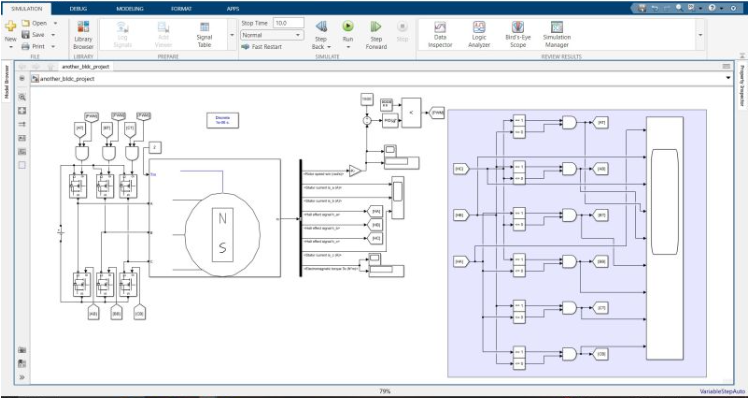This screenshot has width=748, height=398.
Task: Click the Step Back icon
Action: tap(321, 27)
